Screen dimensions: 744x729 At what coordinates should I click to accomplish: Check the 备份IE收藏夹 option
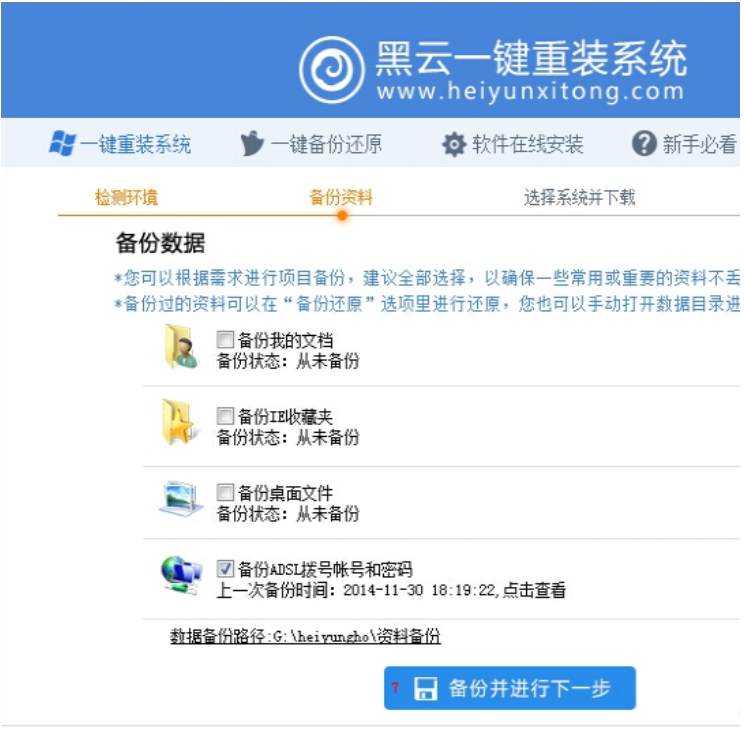225,416
